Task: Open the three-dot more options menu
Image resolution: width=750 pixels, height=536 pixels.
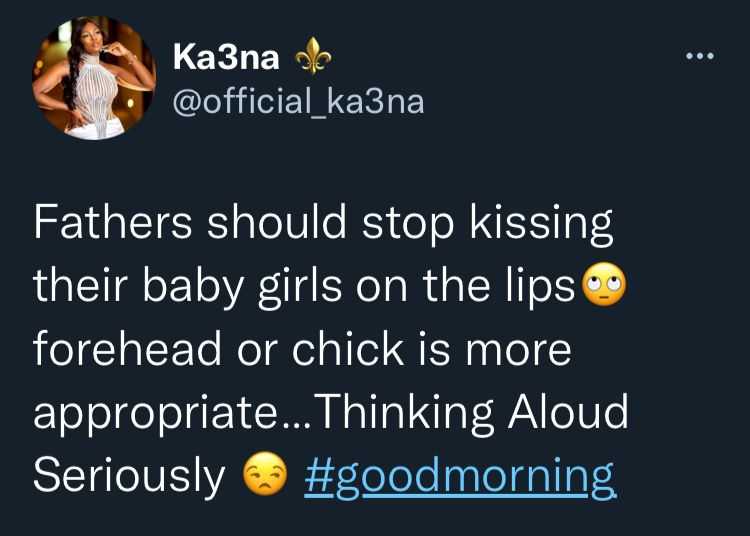Action: tap(700, 56)
